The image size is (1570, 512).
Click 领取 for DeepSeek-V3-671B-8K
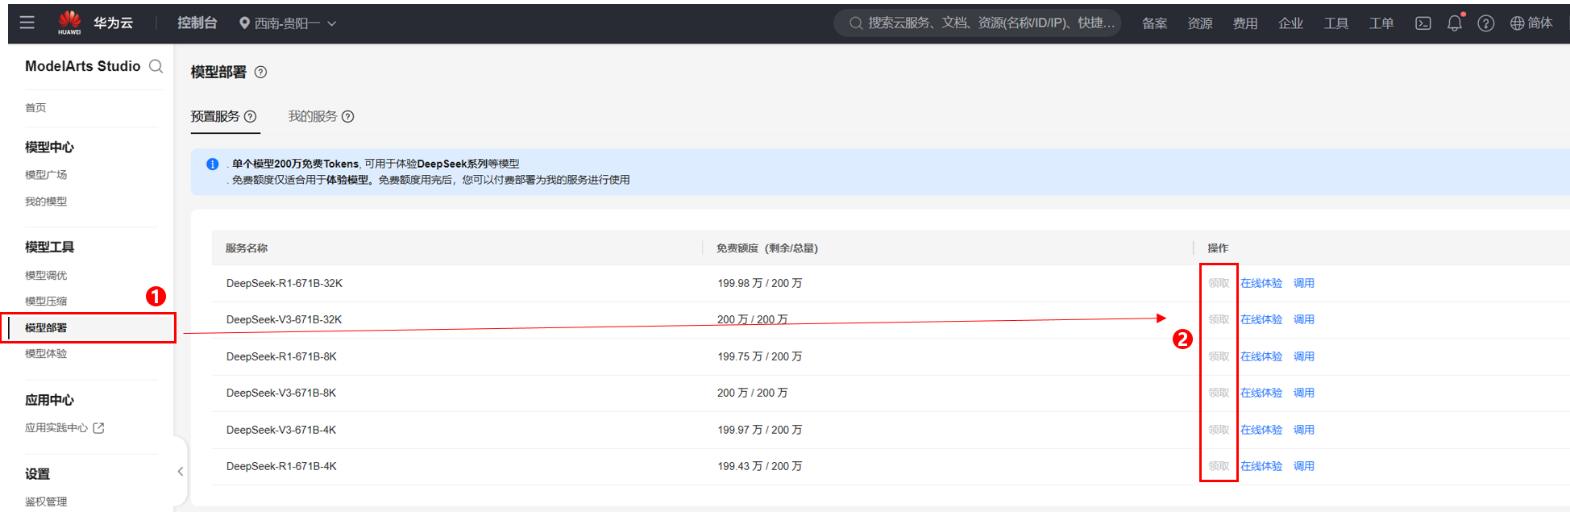click(1219, 393)
